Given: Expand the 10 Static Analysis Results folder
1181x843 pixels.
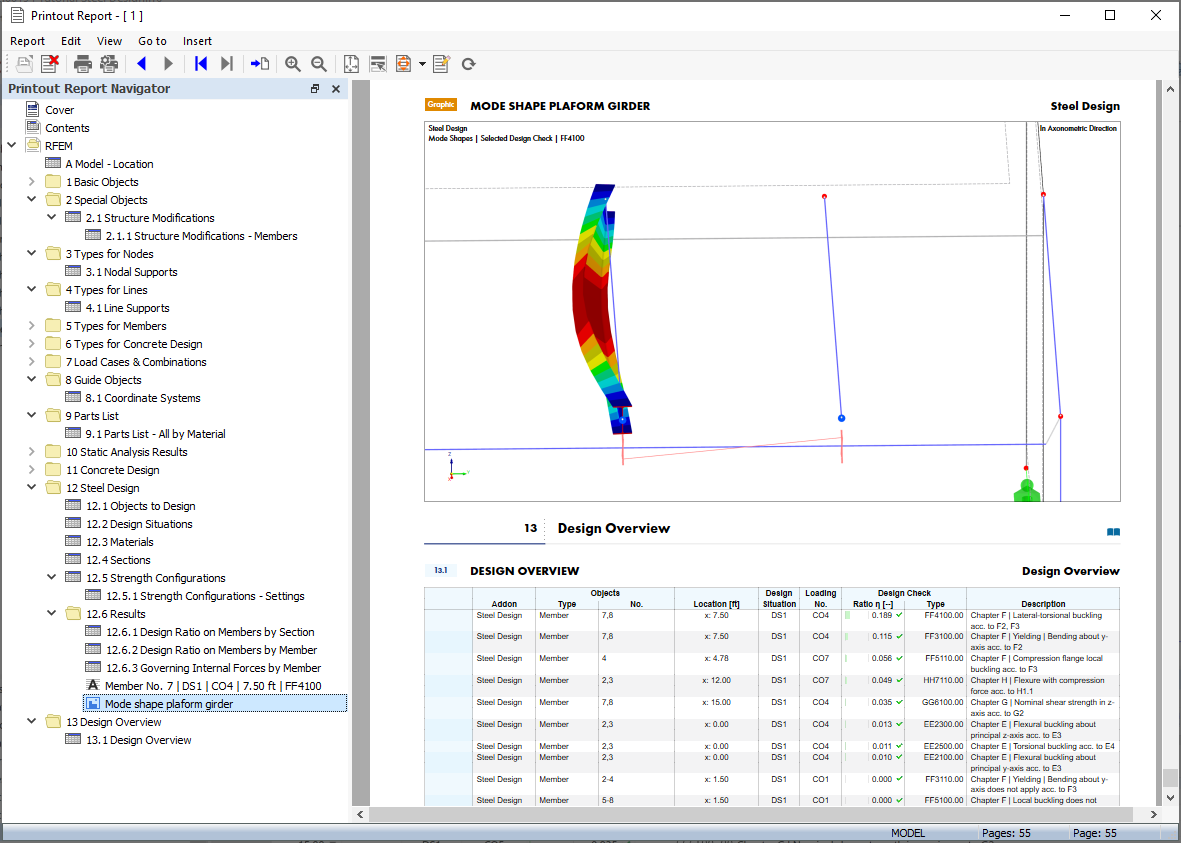Looking at the screenshot, I should pyautogui.click(x=32, y=451).
